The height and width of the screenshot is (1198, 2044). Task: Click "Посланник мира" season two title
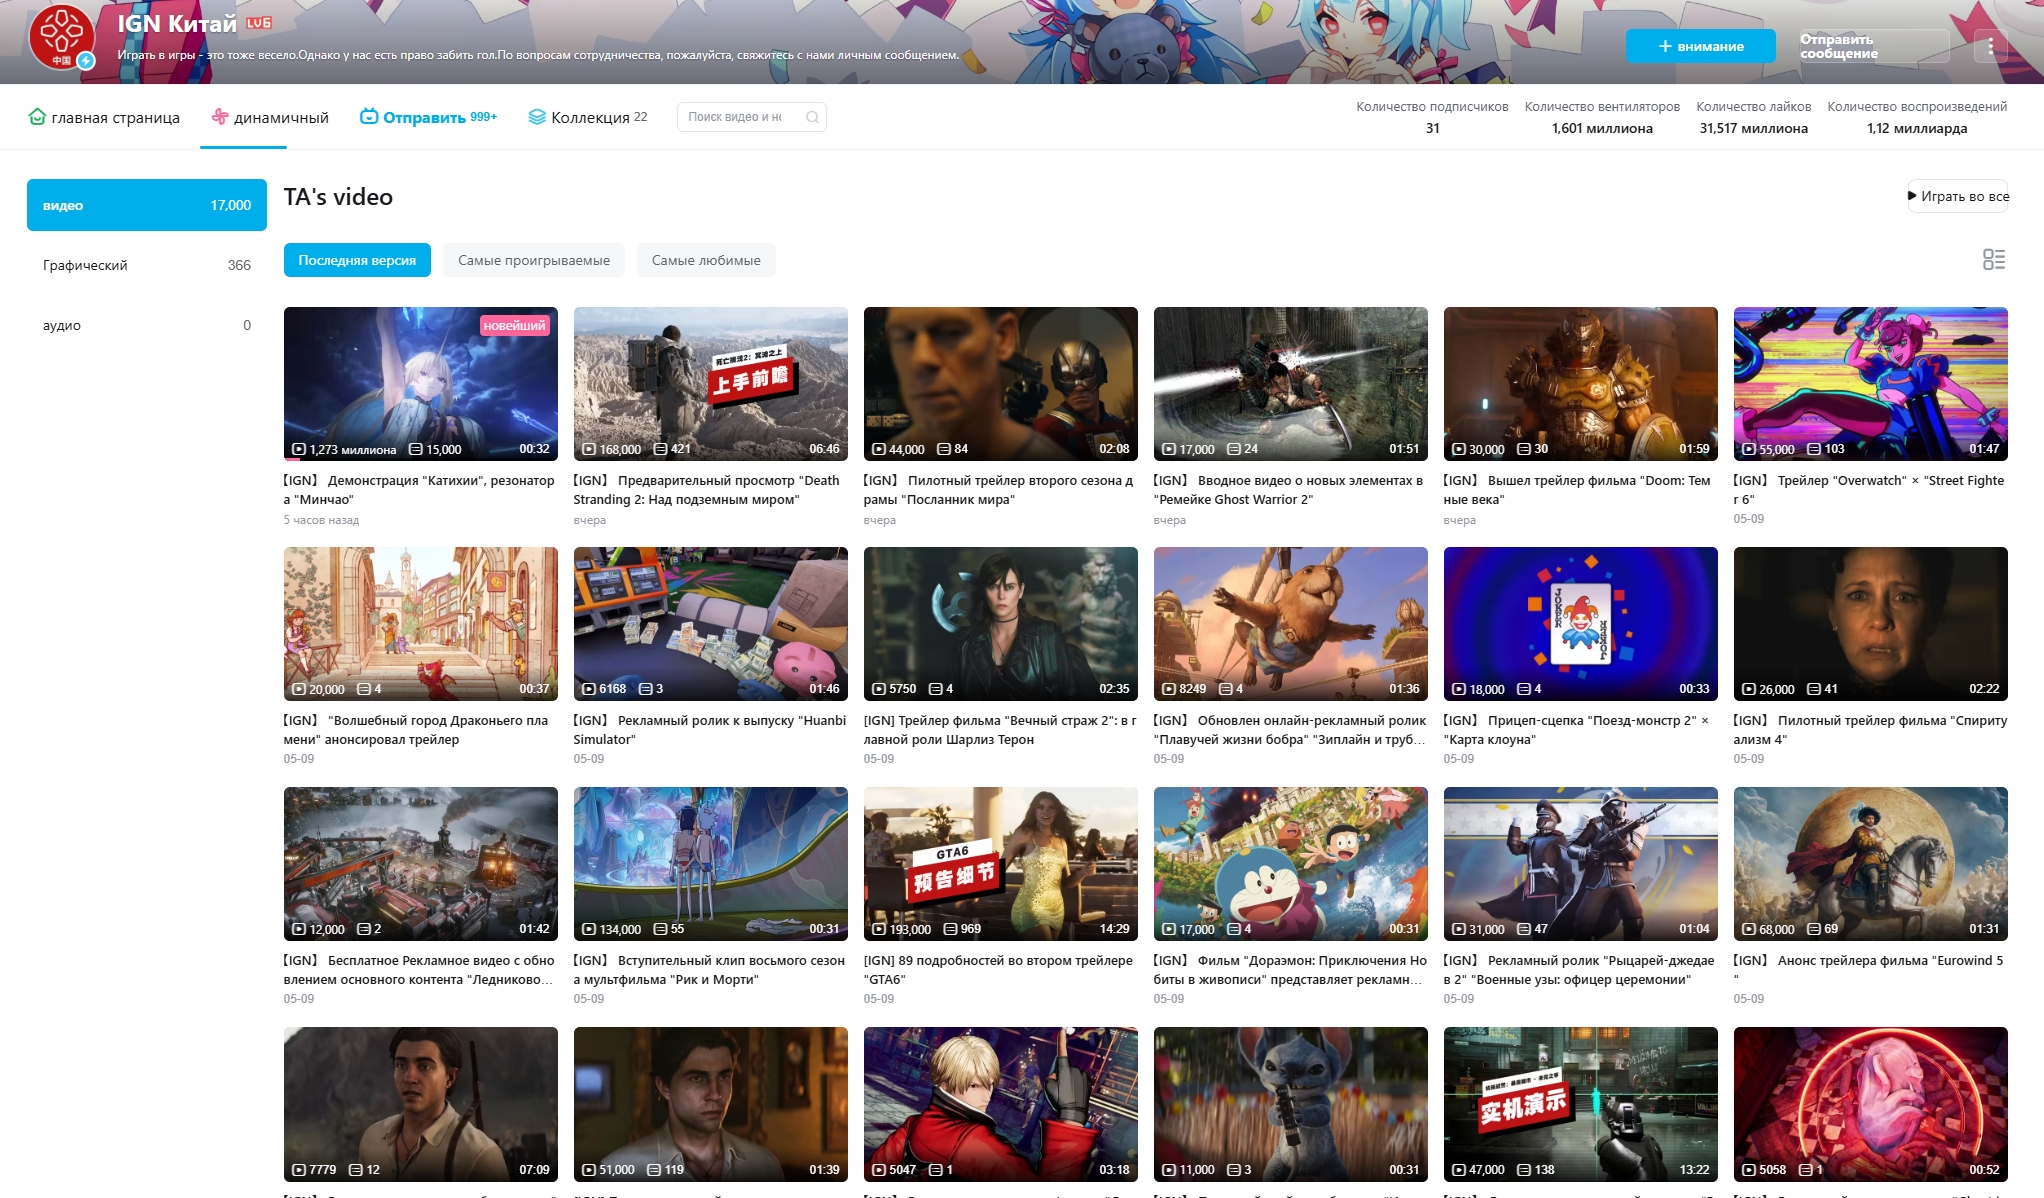click(x=999, y=490)
